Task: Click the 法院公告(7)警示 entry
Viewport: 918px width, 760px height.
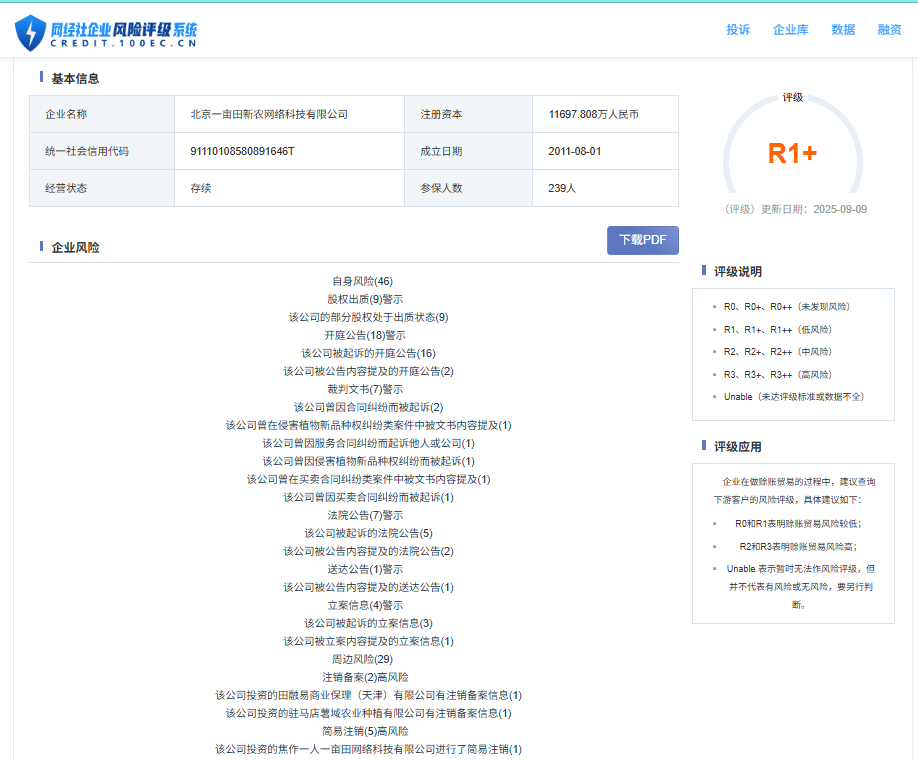Action: [365, 515]
